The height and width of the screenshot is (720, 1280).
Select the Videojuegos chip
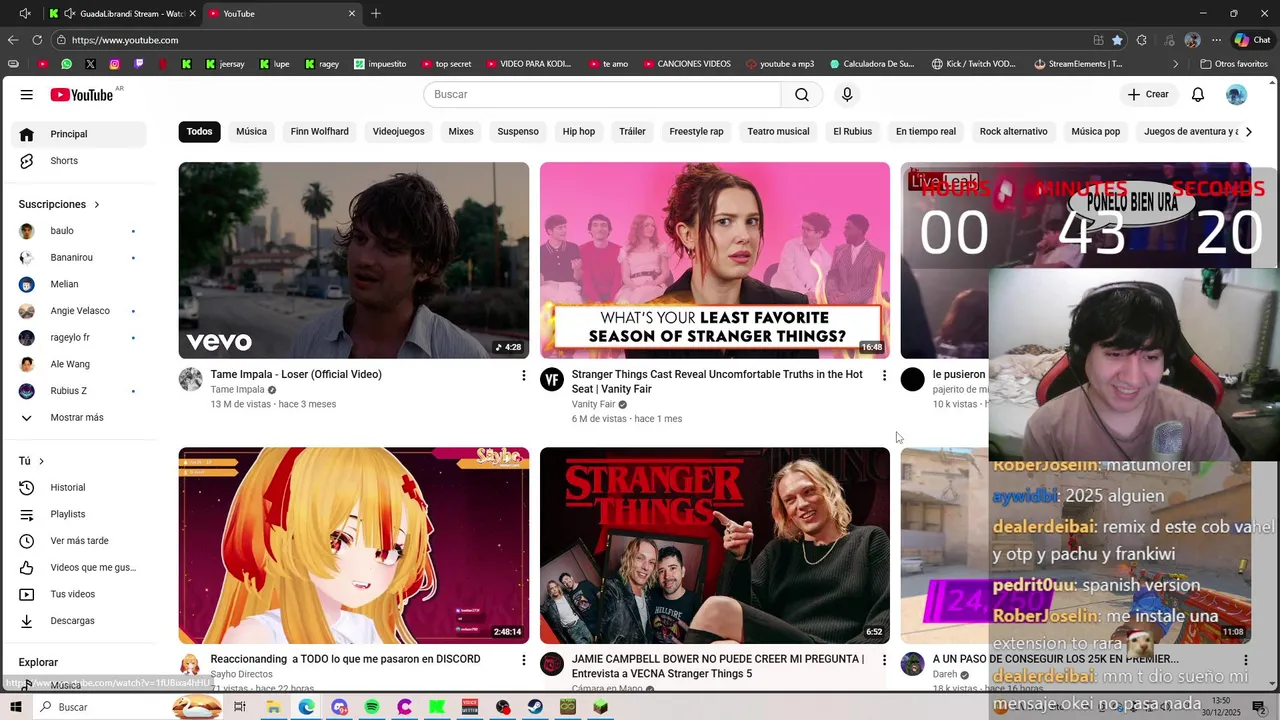tap(398, 131)
